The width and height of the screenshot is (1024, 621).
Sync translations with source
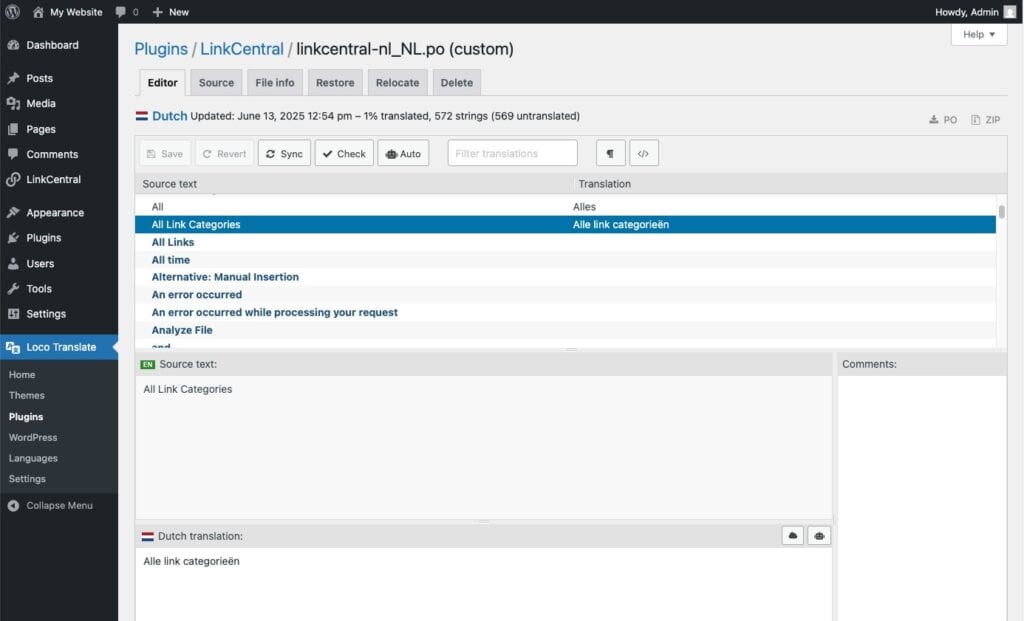284,153
